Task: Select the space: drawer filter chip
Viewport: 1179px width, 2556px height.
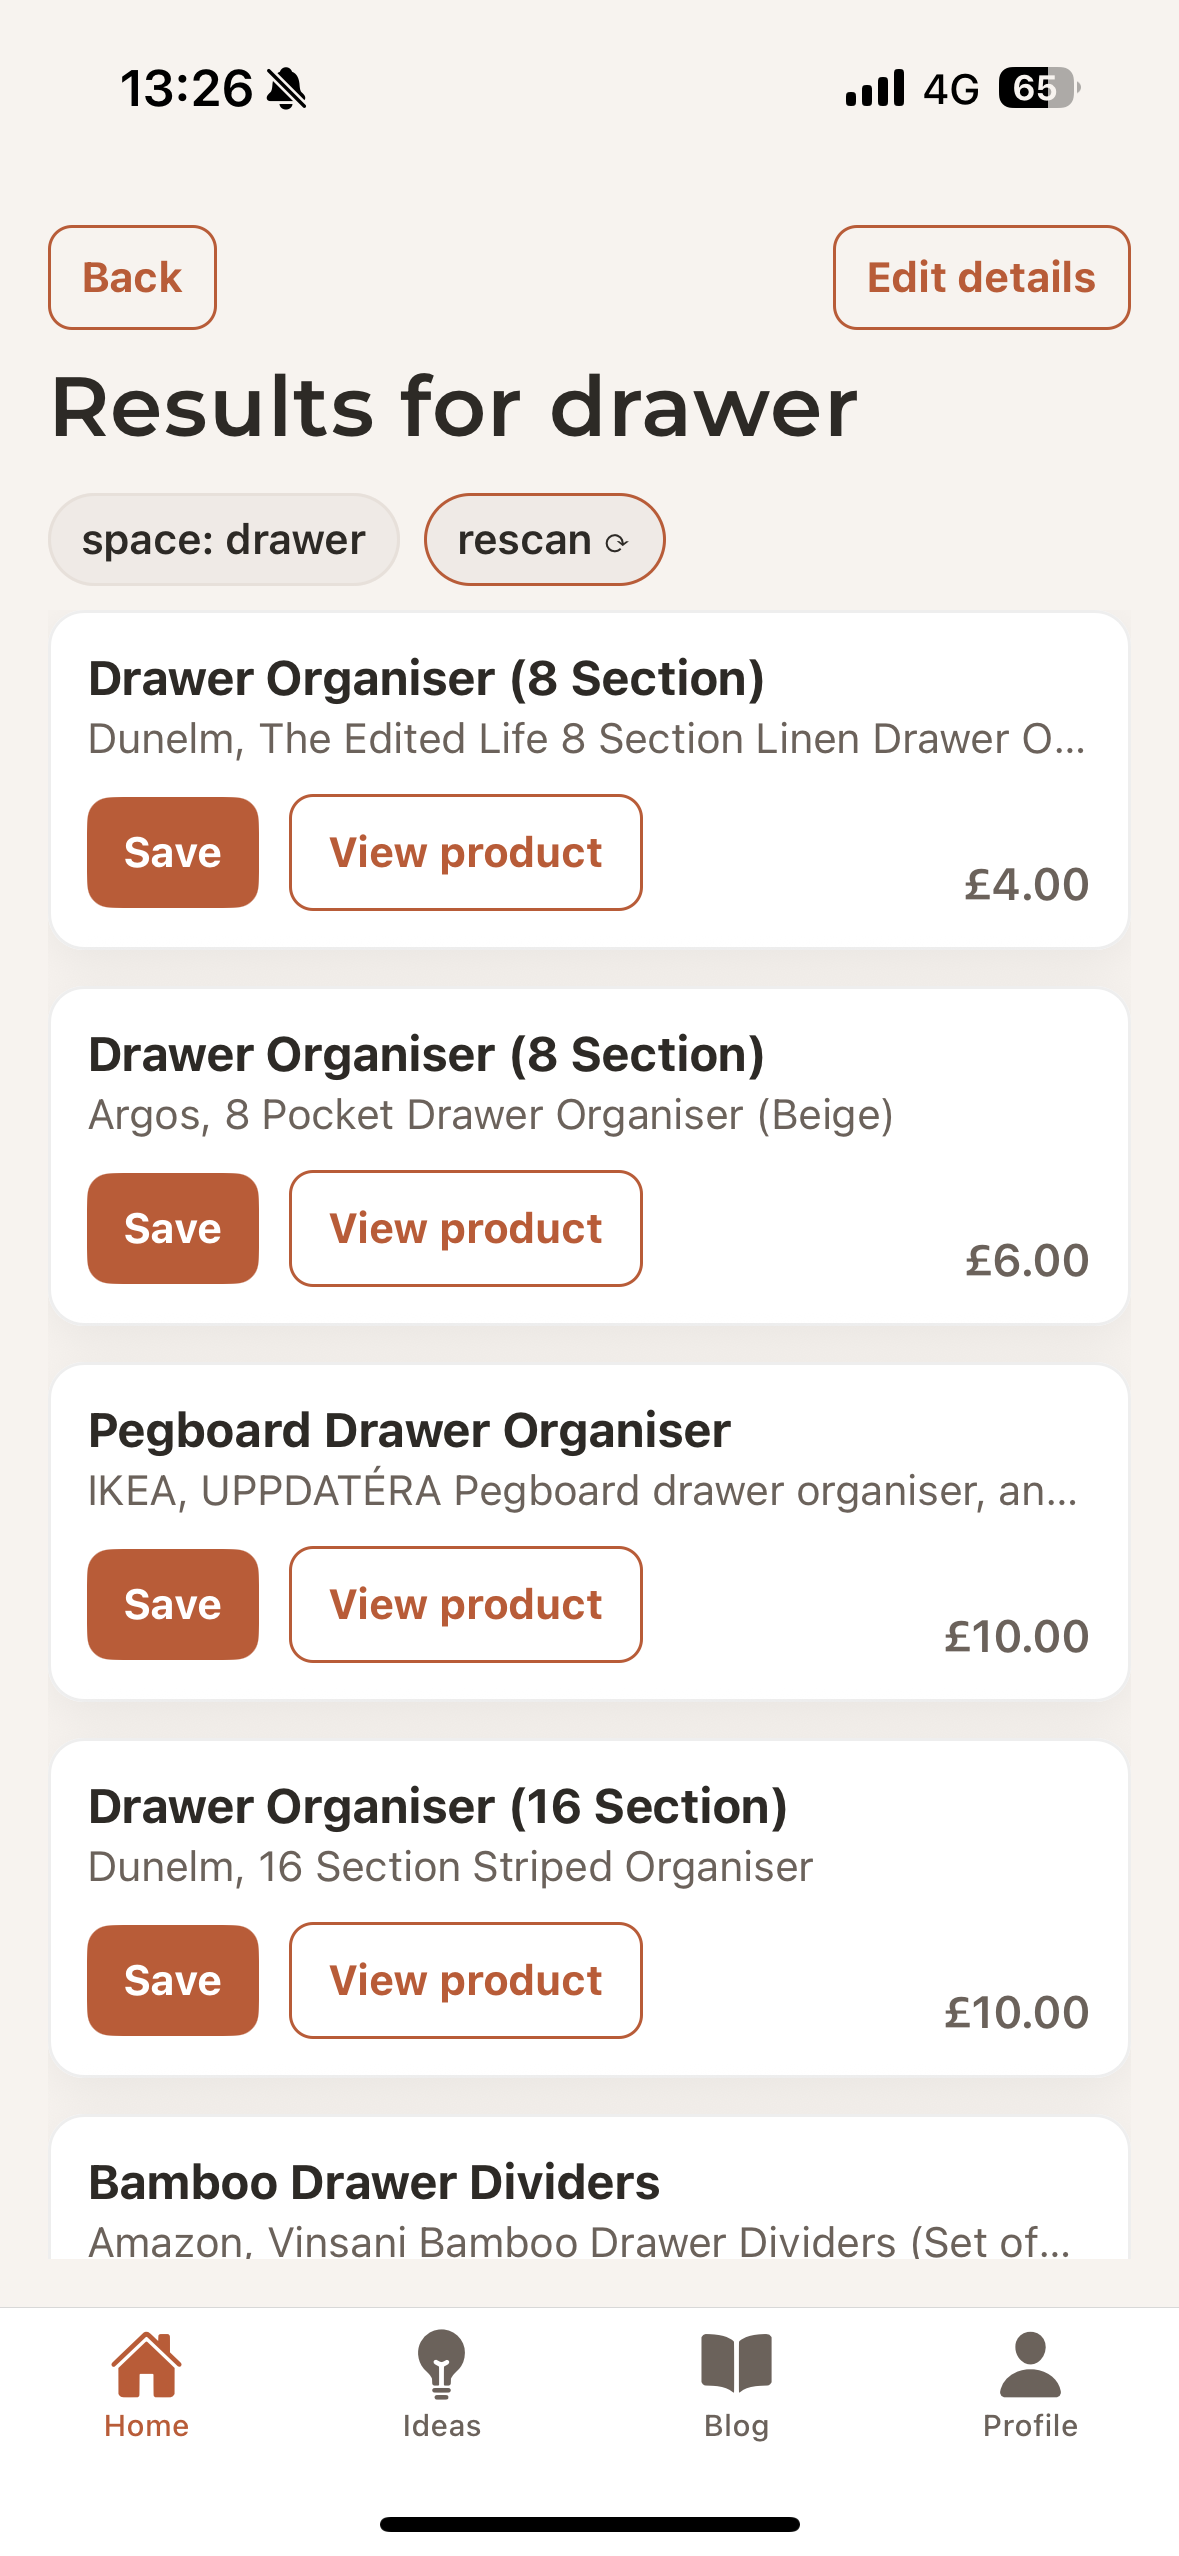Action: pyautogui.click(x=223, y=540)
